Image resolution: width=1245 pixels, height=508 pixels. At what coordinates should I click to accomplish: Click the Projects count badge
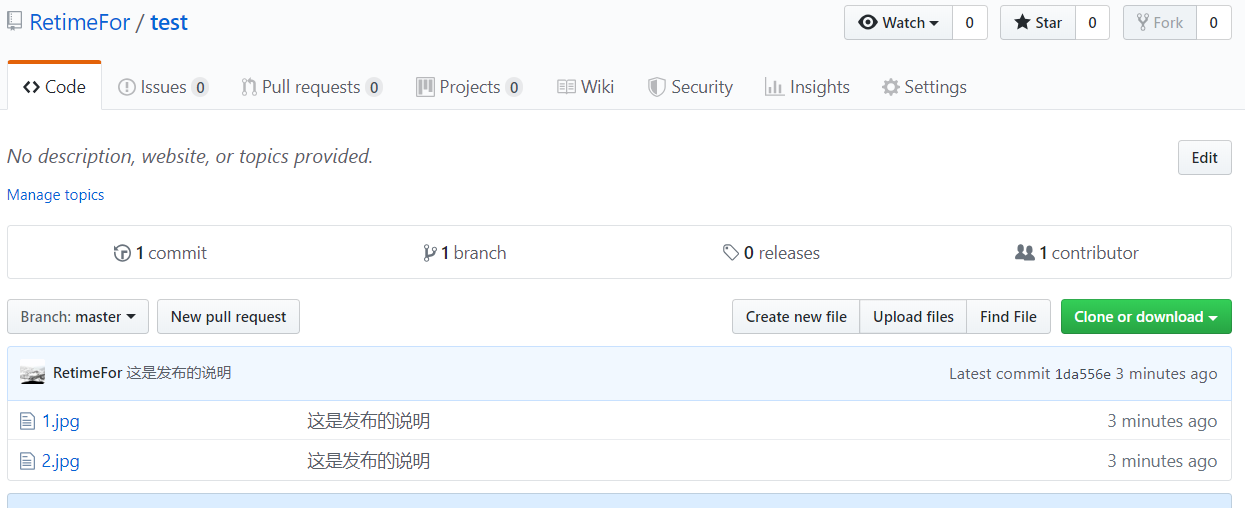pos(514,88)
